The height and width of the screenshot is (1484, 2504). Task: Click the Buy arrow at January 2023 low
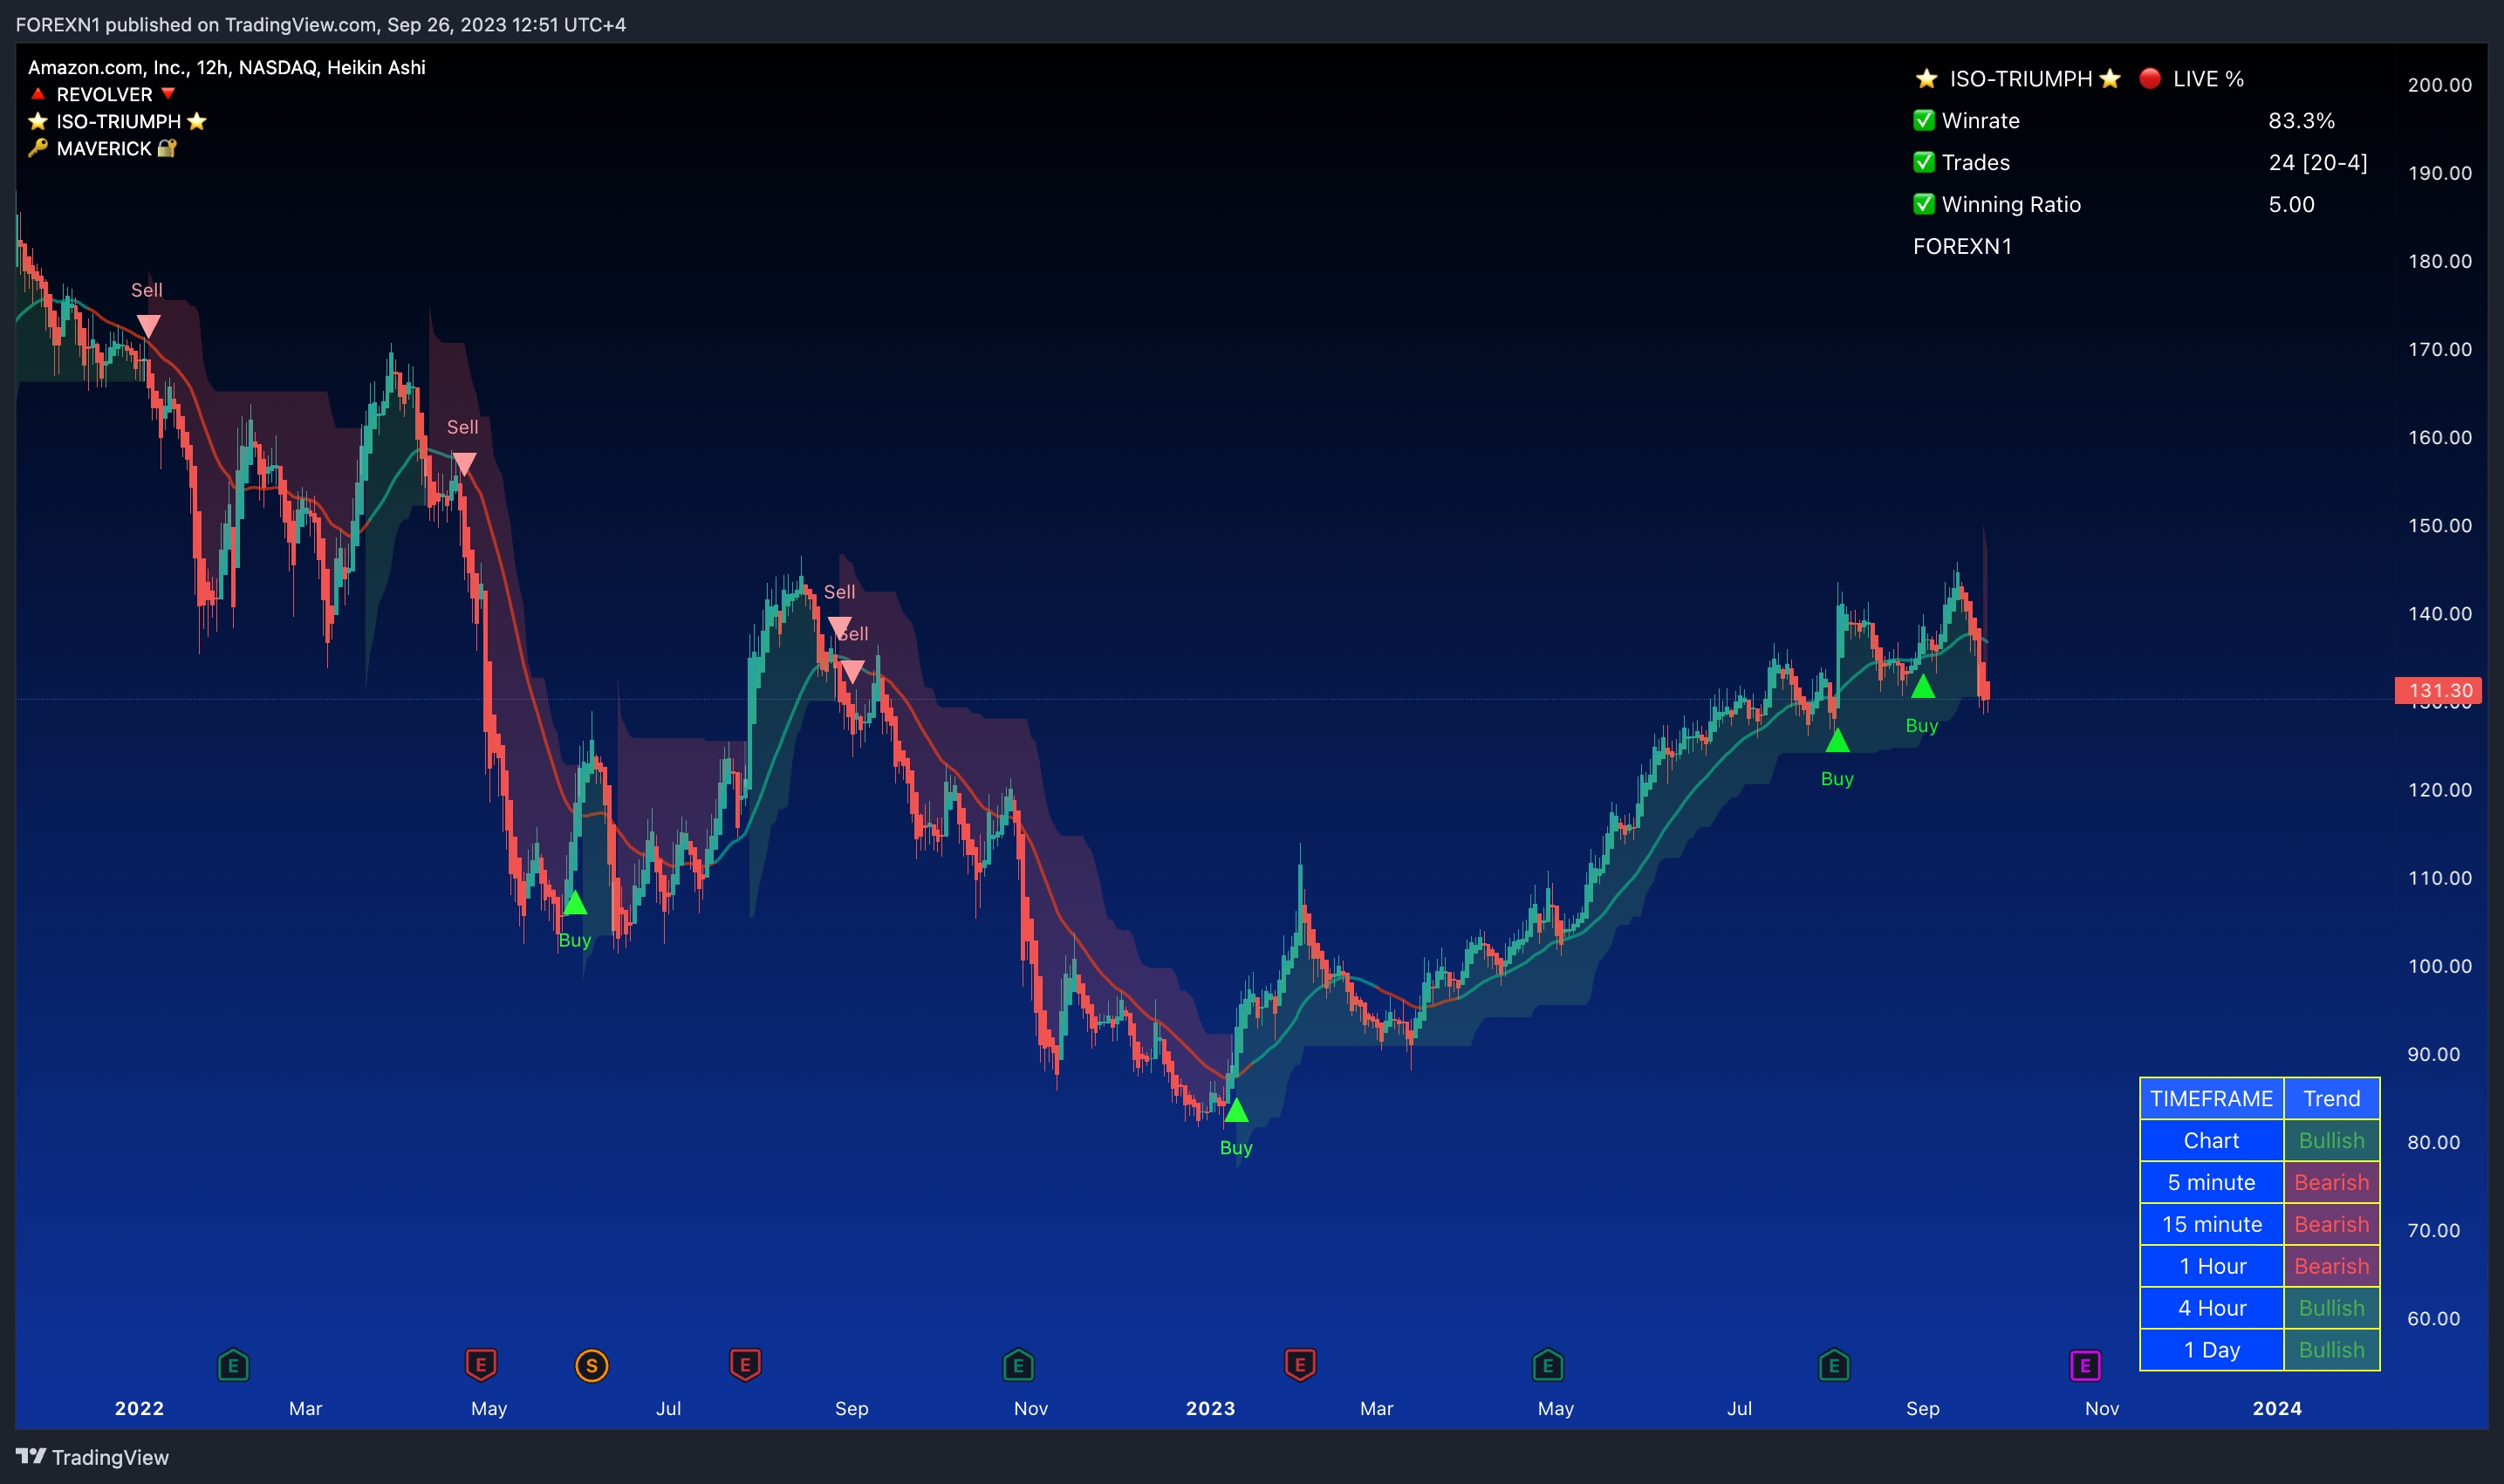click(x=1236, y=1110)
